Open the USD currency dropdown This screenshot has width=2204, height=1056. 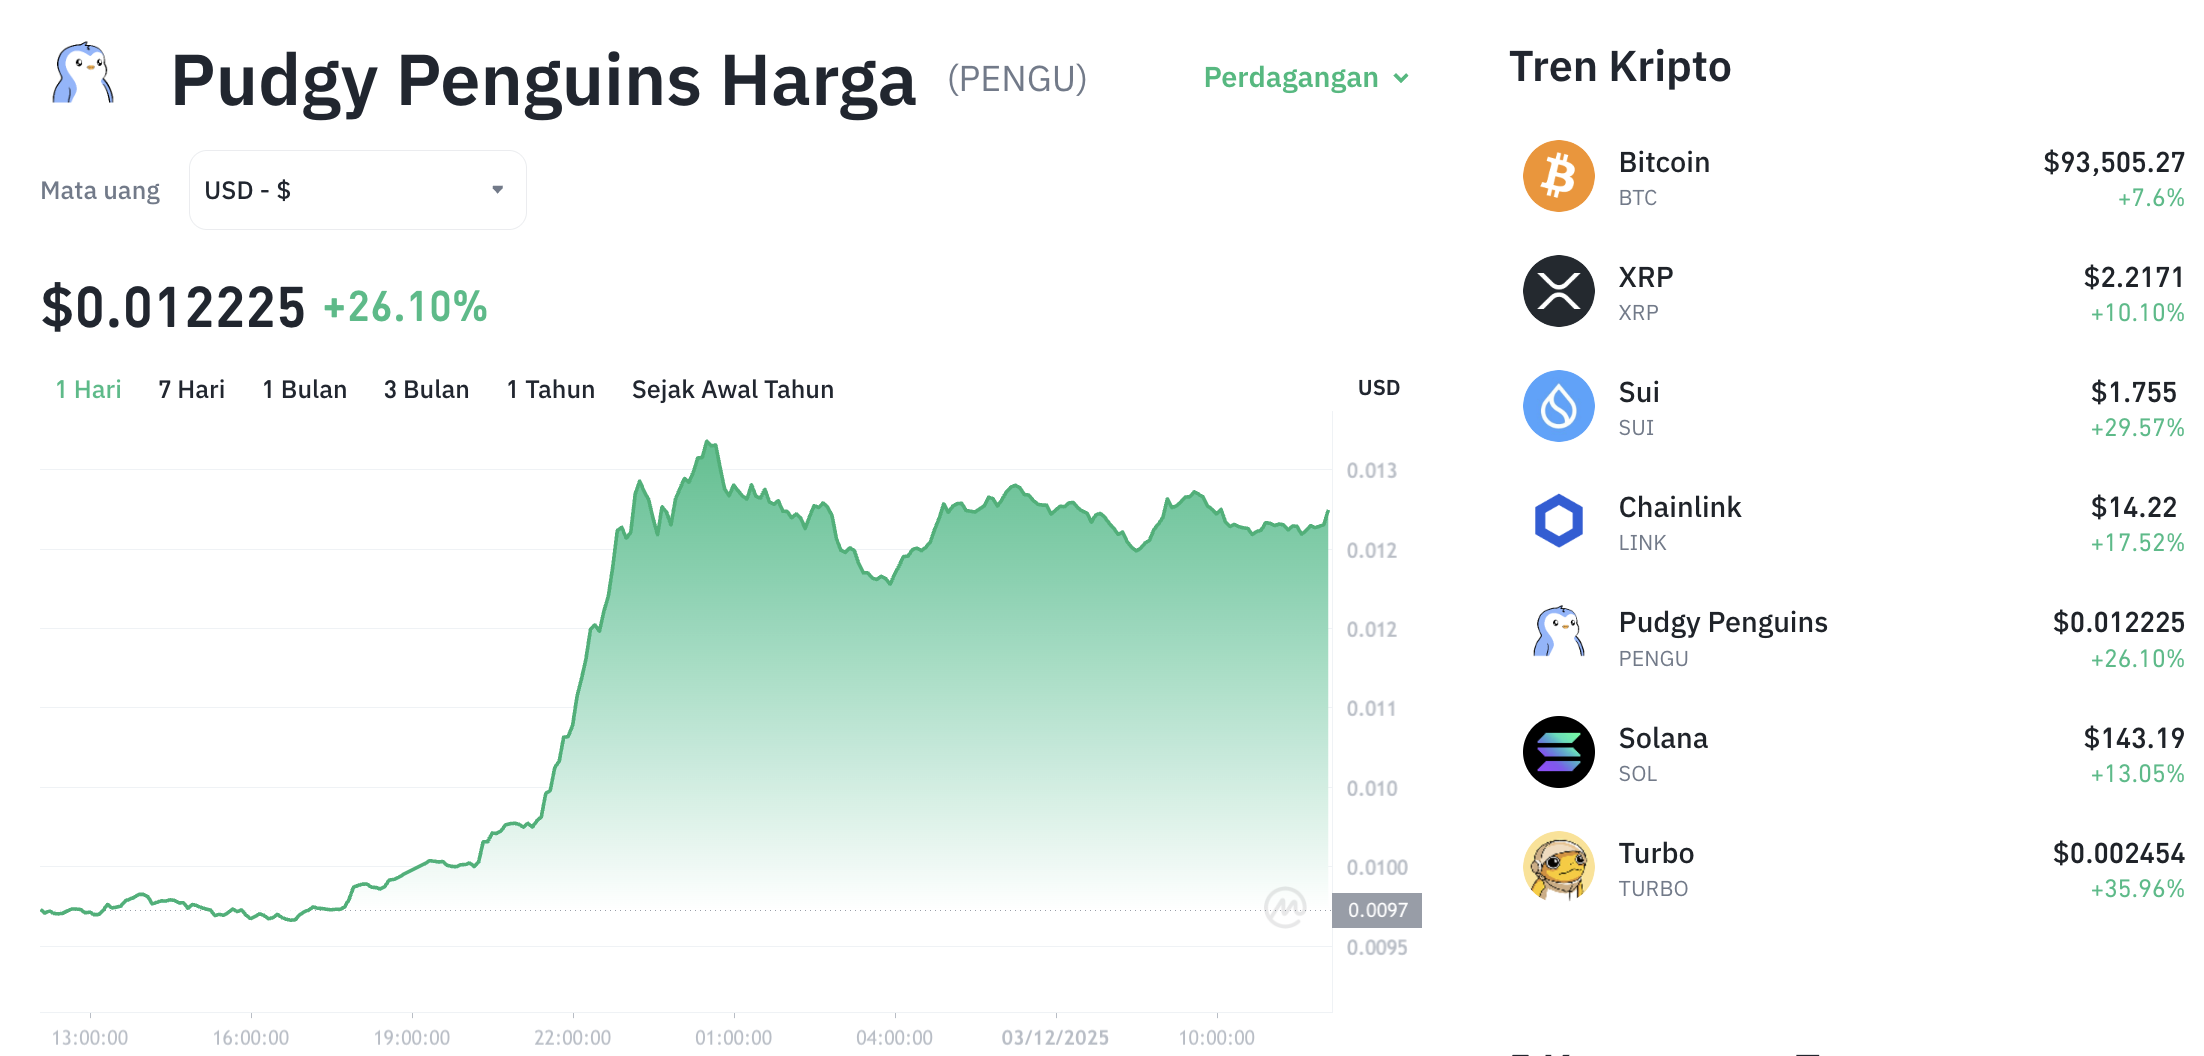357,189
